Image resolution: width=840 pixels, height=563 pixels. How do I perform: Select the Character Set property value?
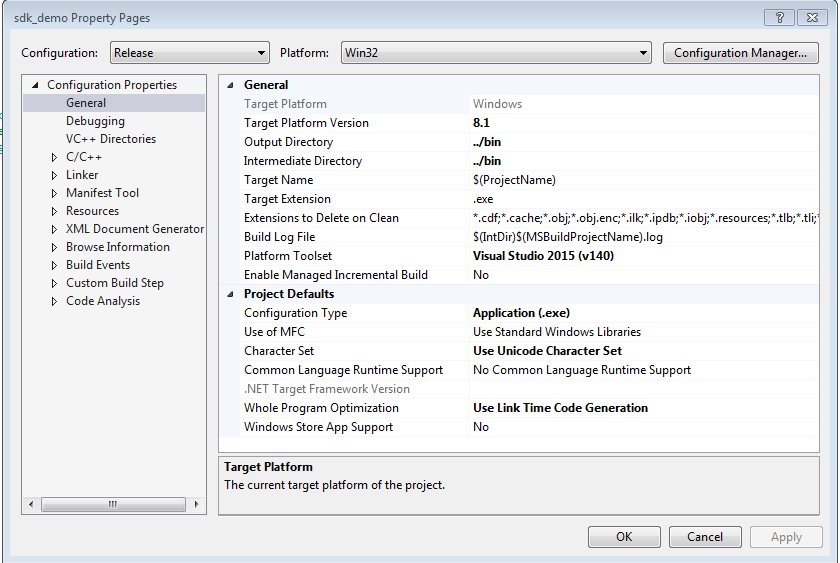point(640,351)
